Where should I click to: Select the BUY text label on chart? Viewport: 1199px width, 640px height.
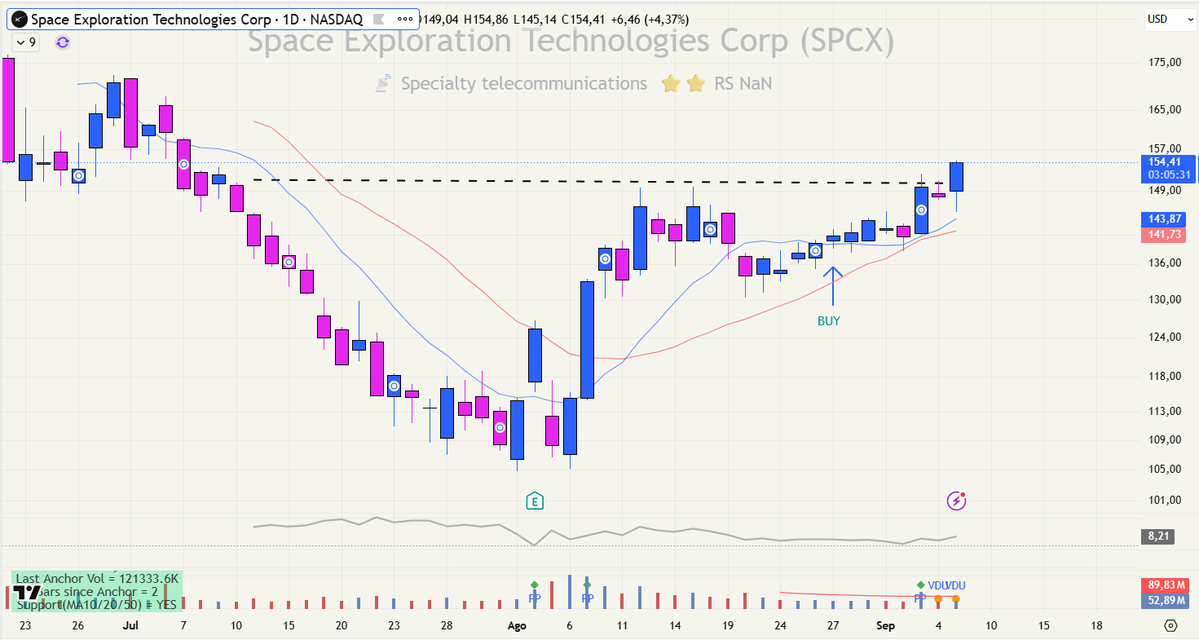point(829,321)
